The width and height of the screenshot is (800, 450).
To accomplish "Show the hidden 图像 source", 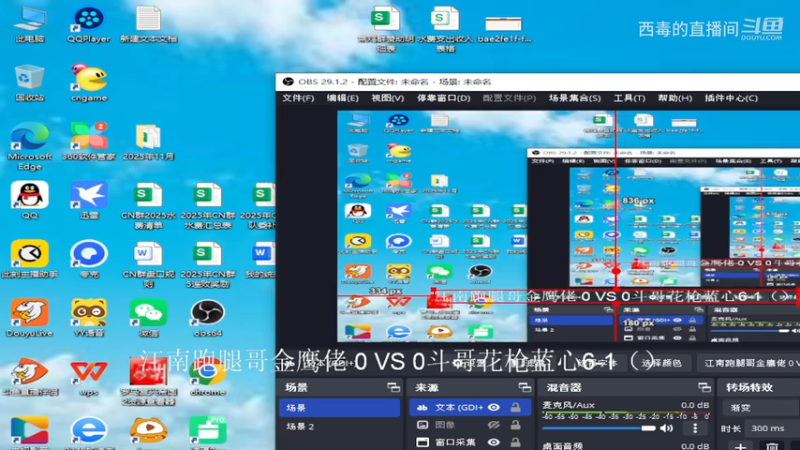I will pyautogui.click(x=494, y=424).
